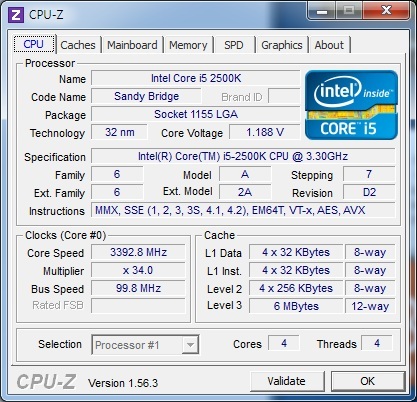Open the Graphics tab
This screenshot has height=402, width=417.
coord(282,45)
